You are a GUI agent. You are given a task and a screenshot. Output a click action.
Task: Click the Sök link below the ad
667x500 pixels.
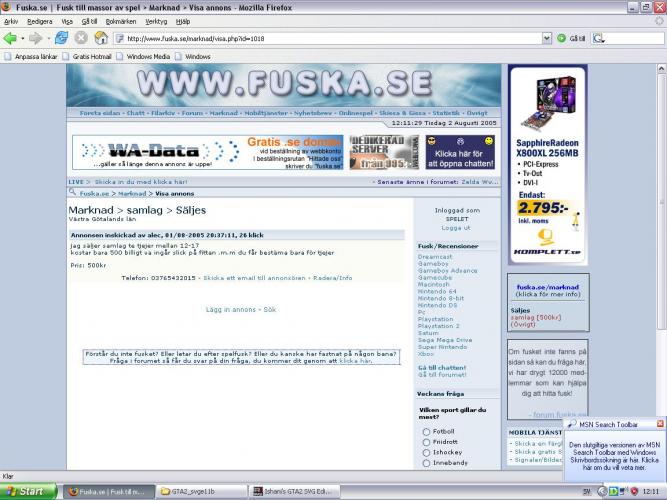click(x=270, y=309)
